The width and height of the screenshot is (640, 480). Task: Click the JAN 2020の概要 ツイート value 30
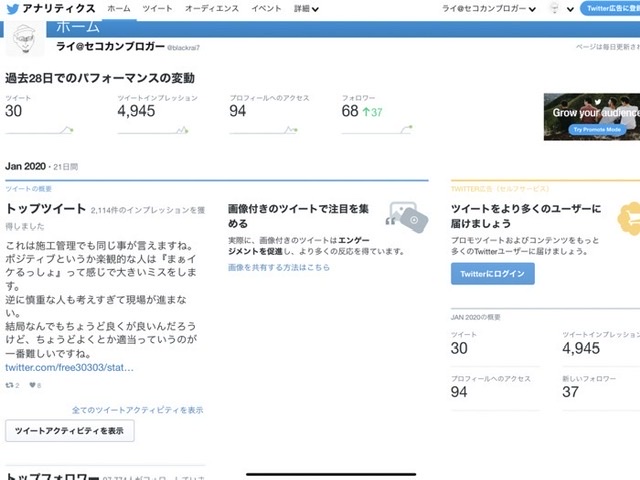coord(459,348)
